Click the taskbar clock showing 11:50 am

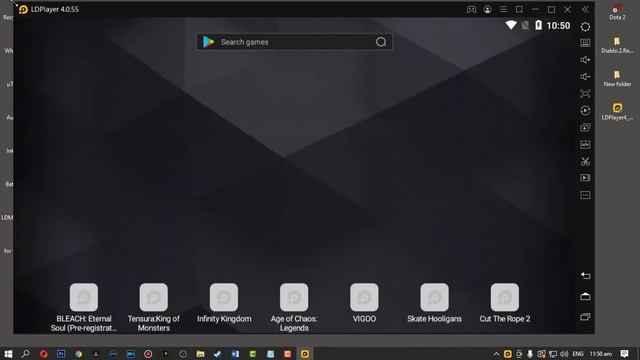(x=600, y=354)
